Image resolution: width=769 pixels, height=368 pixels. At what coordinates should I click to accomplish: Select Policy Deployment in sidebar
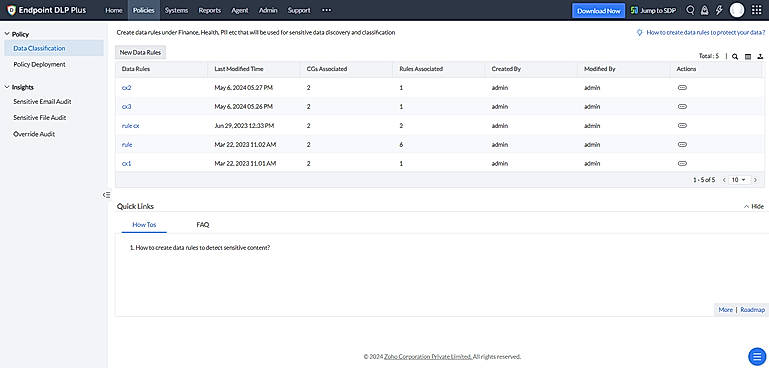[x=39, y=64]
